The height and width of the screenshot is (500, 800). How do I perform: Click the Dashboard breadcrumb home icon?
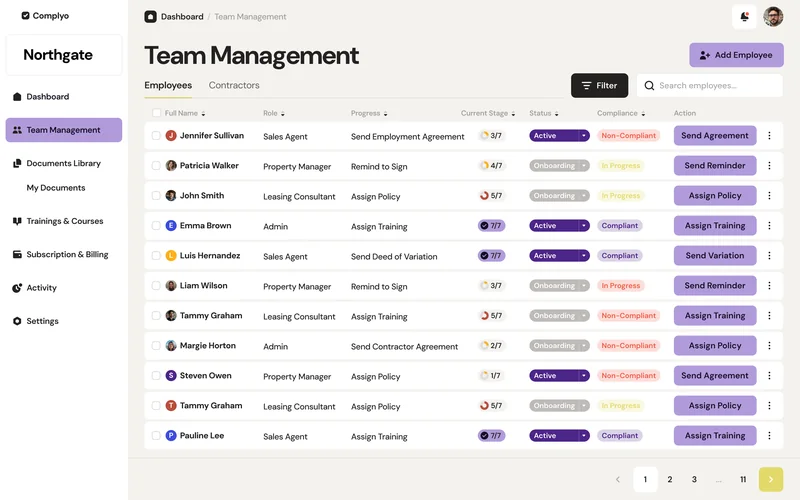pyautogui.click(x=151, y=17)
